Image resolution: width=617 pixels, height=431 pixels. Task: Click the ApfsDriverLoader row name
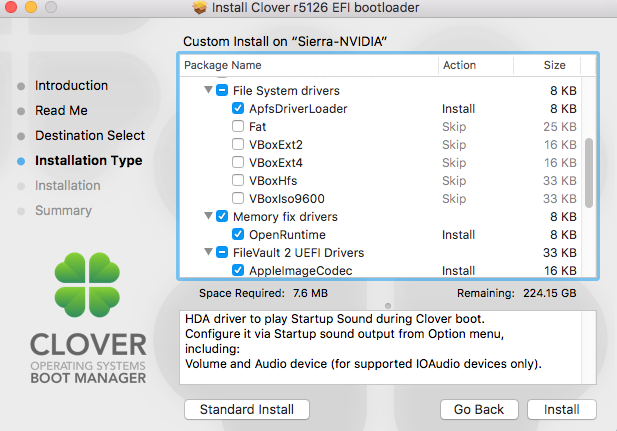point(298,109)
